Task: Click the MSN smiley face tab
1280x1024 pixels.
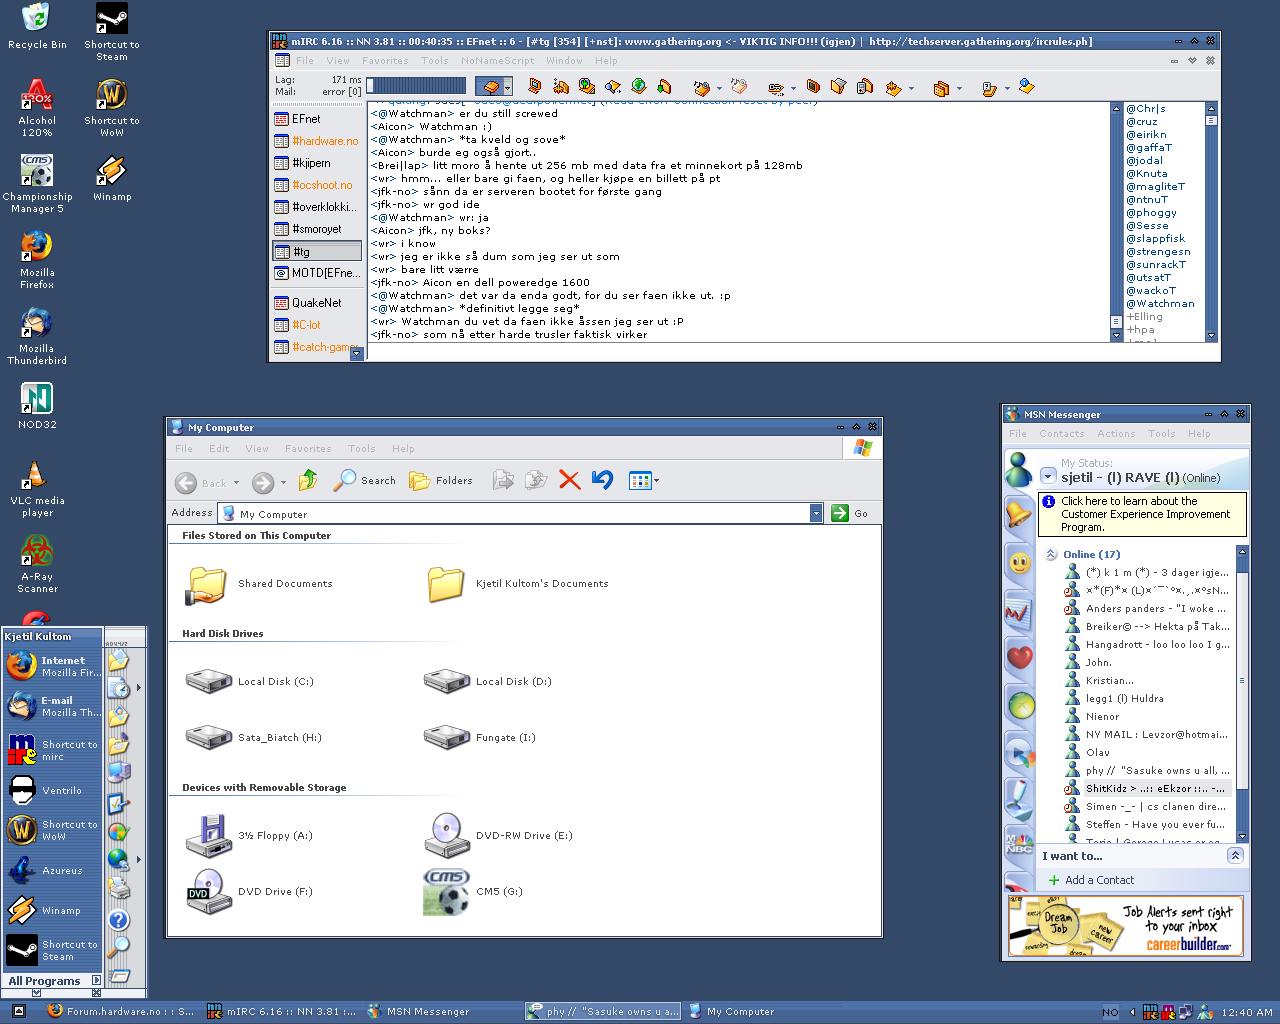Action: click(1018, 563)
